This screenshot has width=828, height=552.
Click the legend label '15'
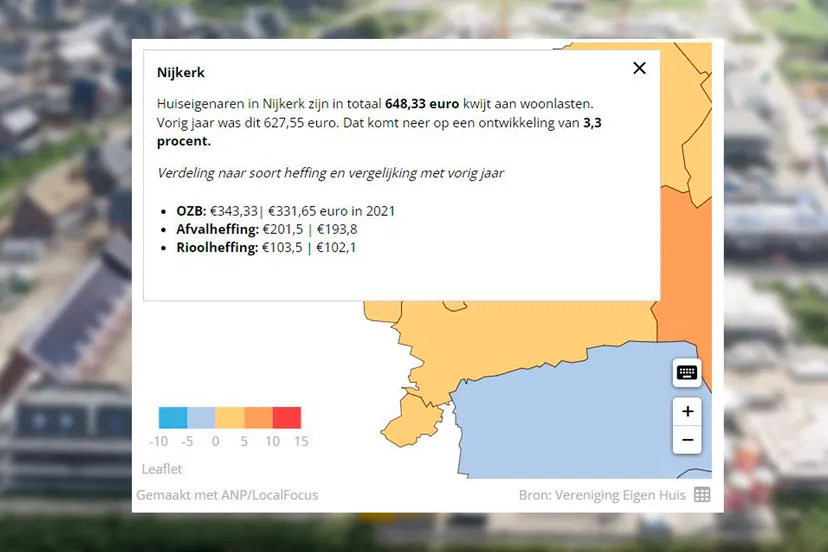301,441
